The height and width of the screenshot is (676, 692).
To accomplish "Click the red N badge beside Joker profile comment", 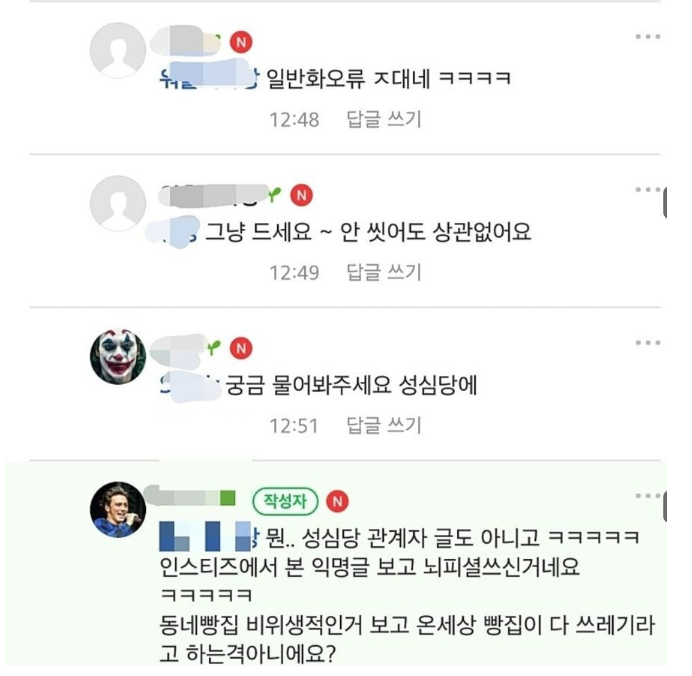I will tap(241, 349).
